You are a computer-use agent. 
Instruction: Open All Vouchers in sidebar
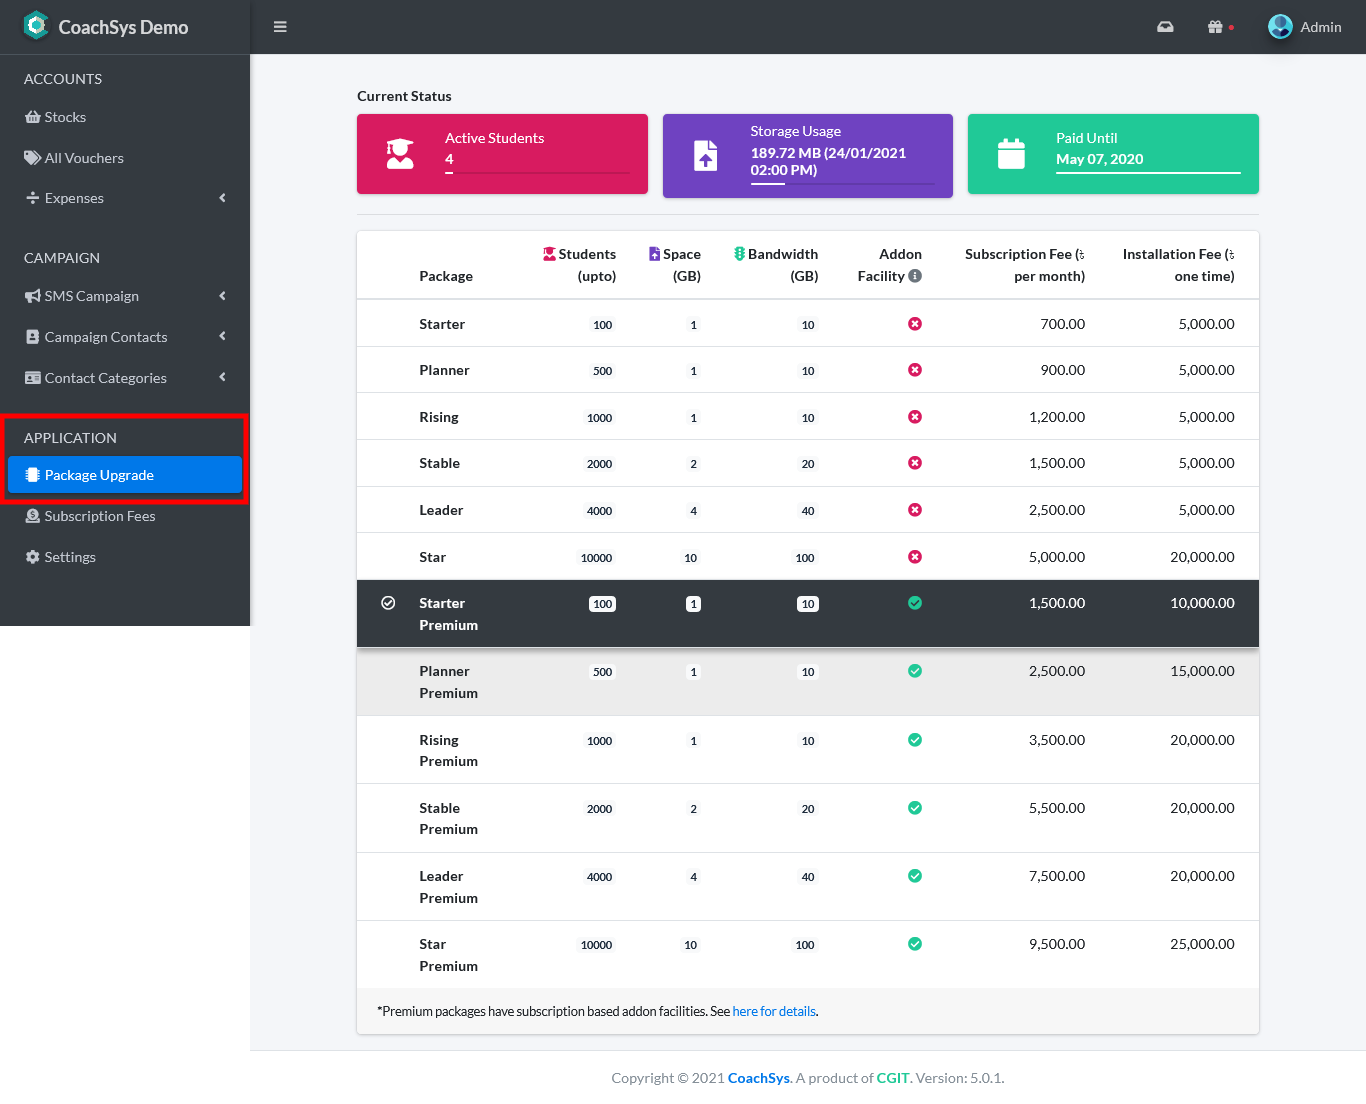[84, 158]
